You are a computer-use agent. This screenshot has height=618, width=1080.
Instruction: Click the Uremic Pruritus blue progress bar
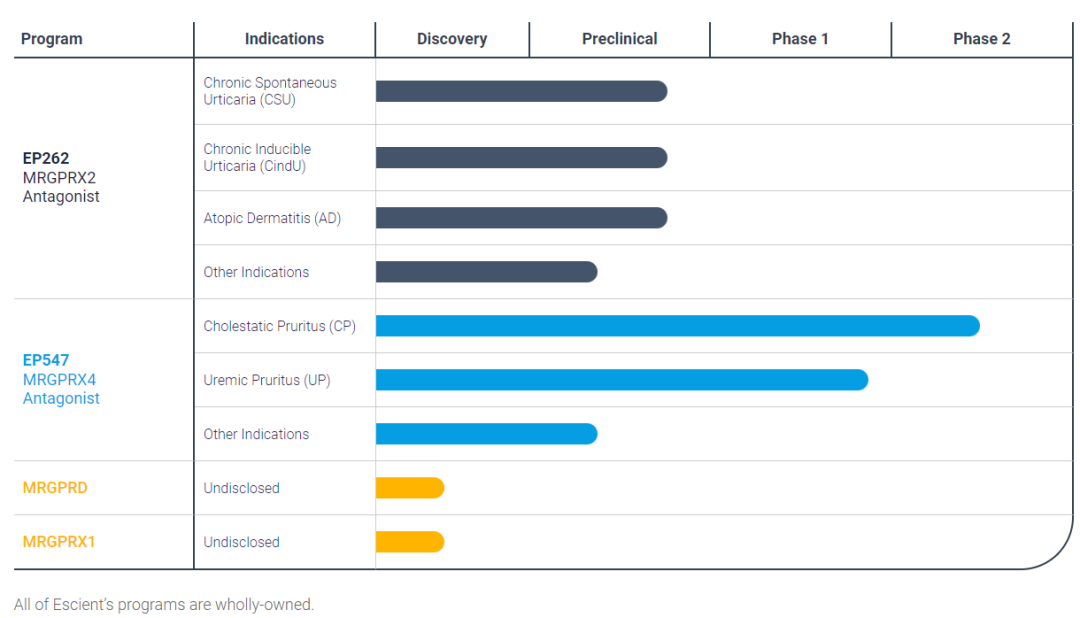click(x=621, y=380)
